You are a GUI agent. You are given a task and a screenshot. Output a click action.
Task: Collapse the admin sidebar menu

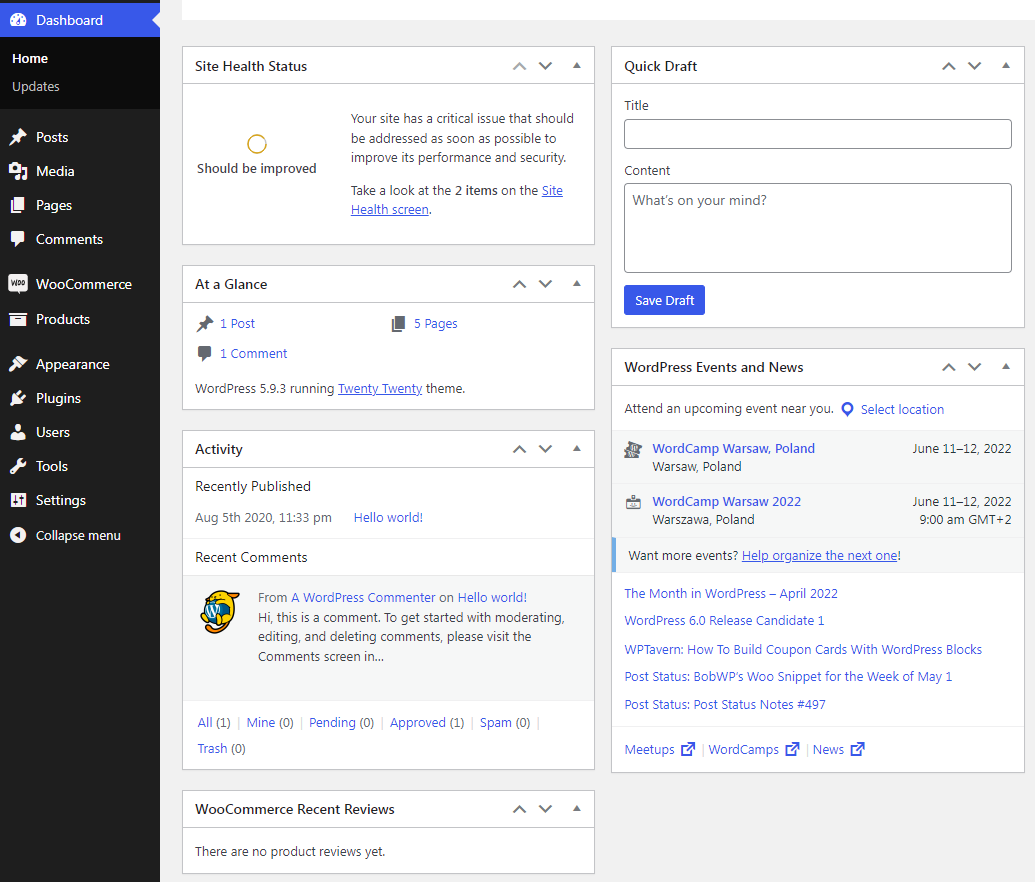[x=77, y=535]
